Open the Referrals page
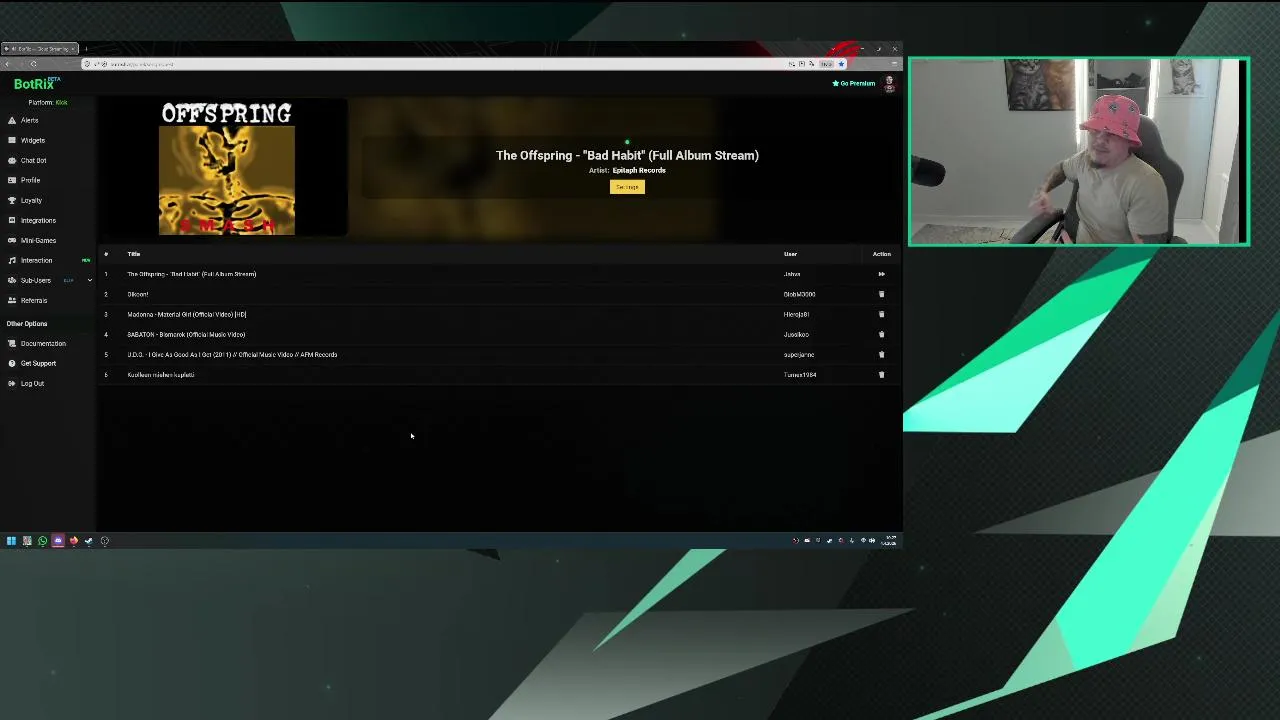The height and width of the screenshot is (720, 1280). (34, 300)
